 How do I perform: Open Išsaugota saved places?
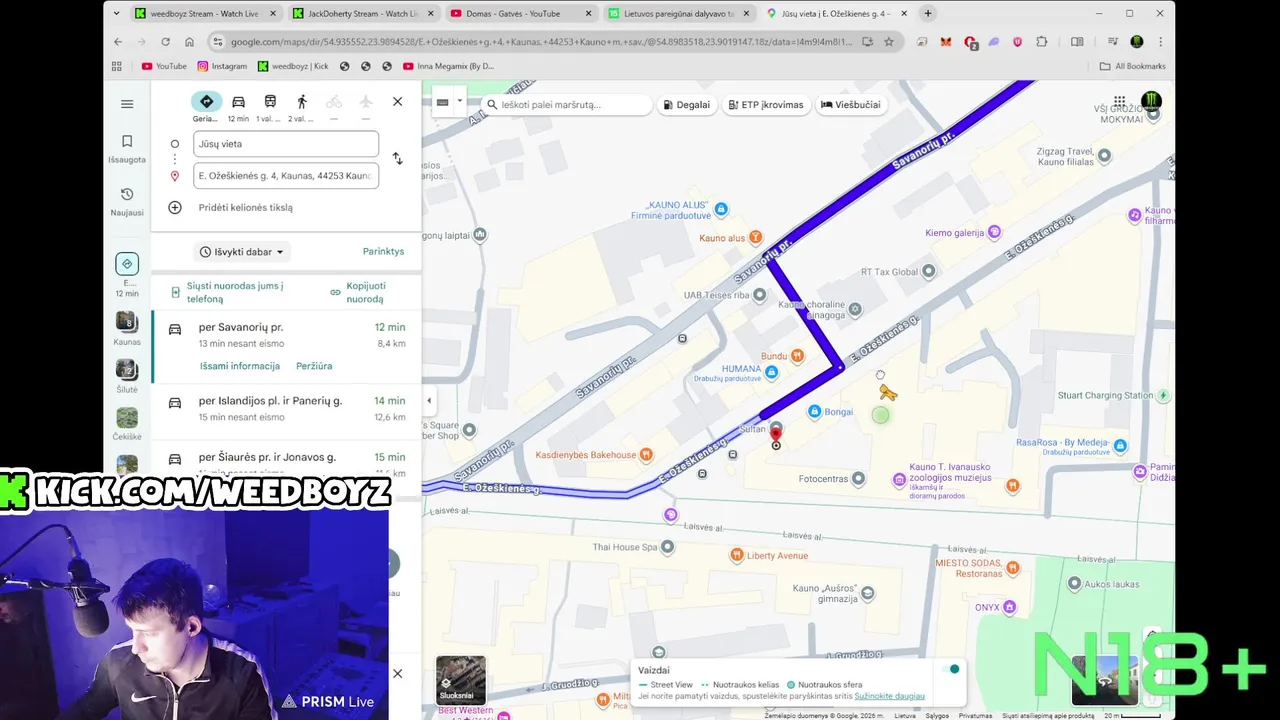pos(127,148)
